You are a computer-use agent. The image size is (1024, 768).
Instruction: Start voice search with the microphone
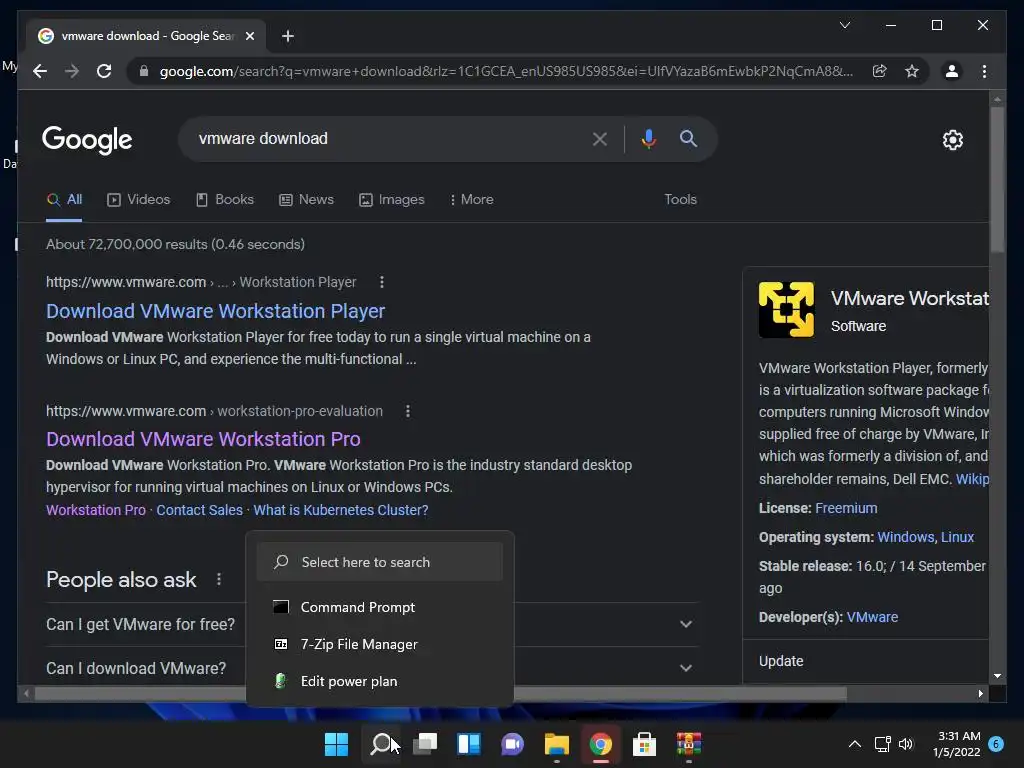click(648, 138)
